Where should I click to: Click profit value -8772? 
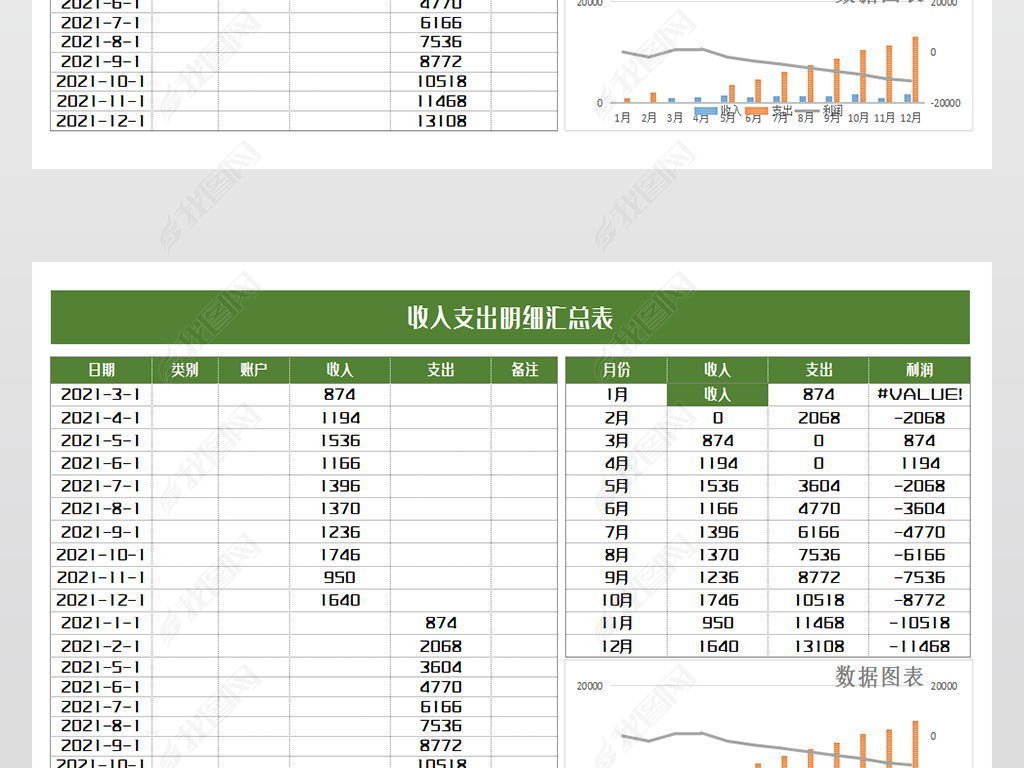point(920,600)
